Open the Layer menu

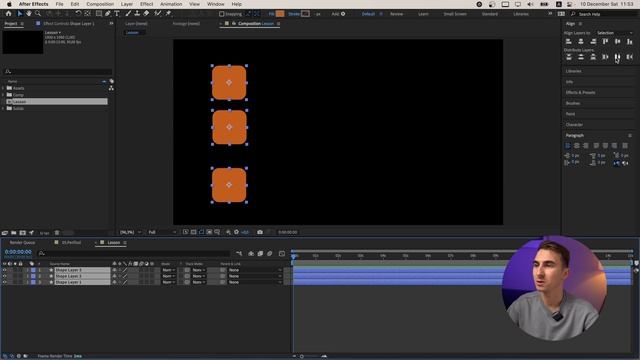pos(127,4)
